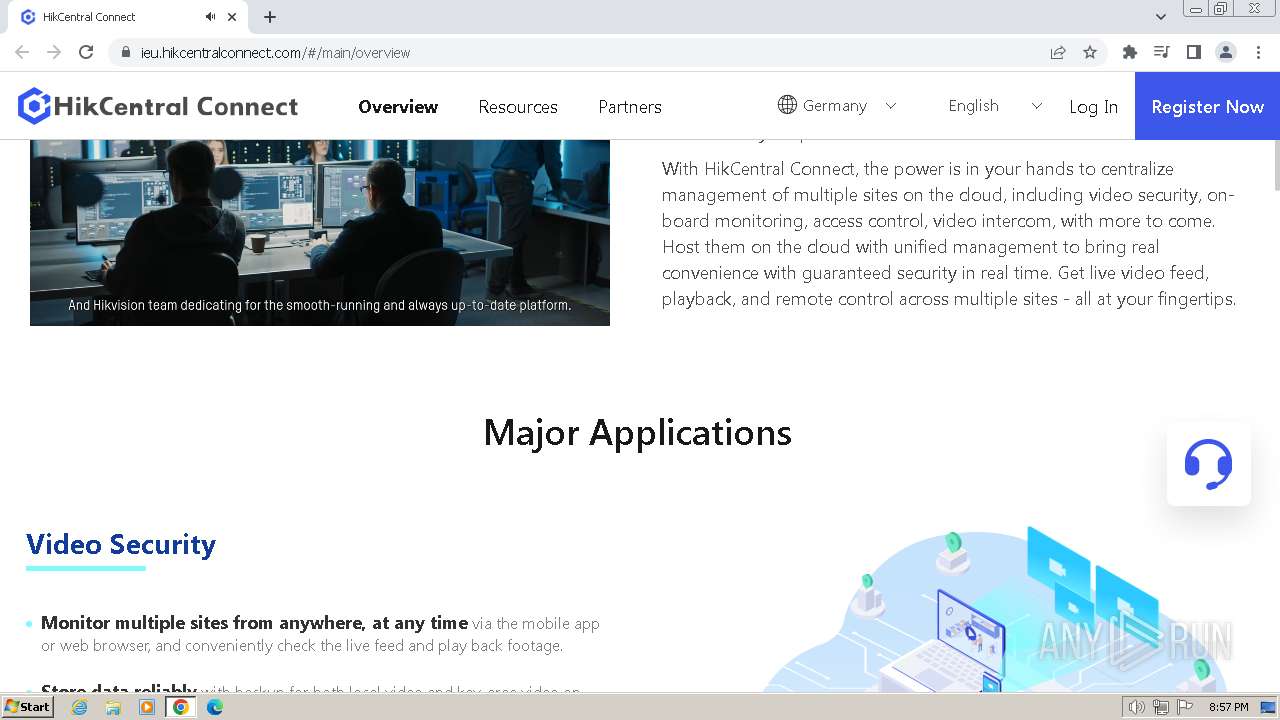Viewport: 1280px width, 720px height.
Task: Open a new browser tab
Action: [x=270, y=17]
